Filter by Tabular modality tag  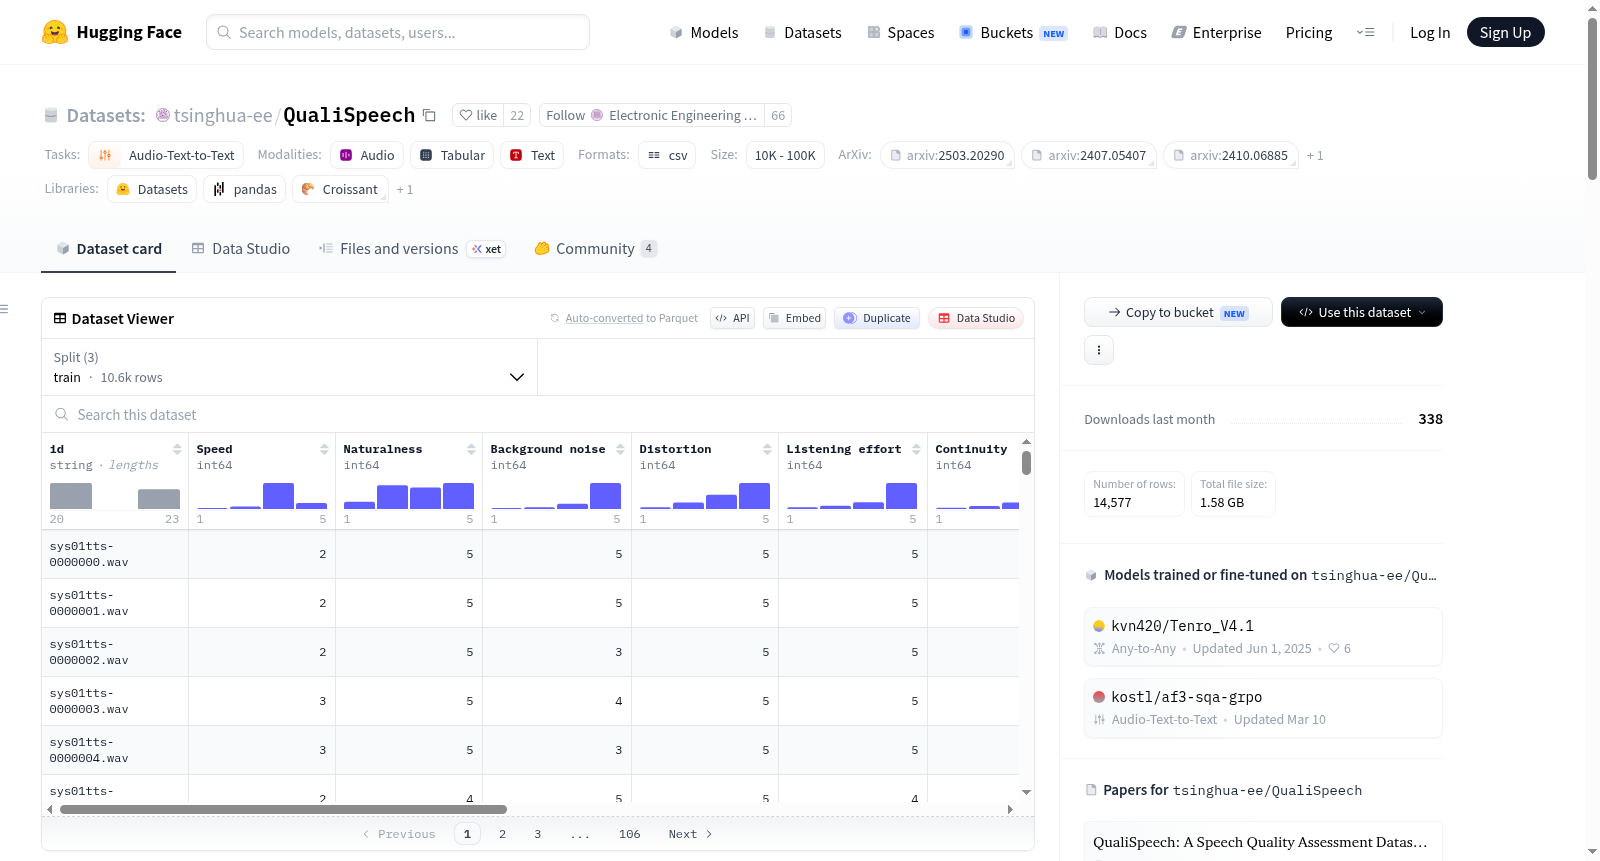[x=452, y=155]
